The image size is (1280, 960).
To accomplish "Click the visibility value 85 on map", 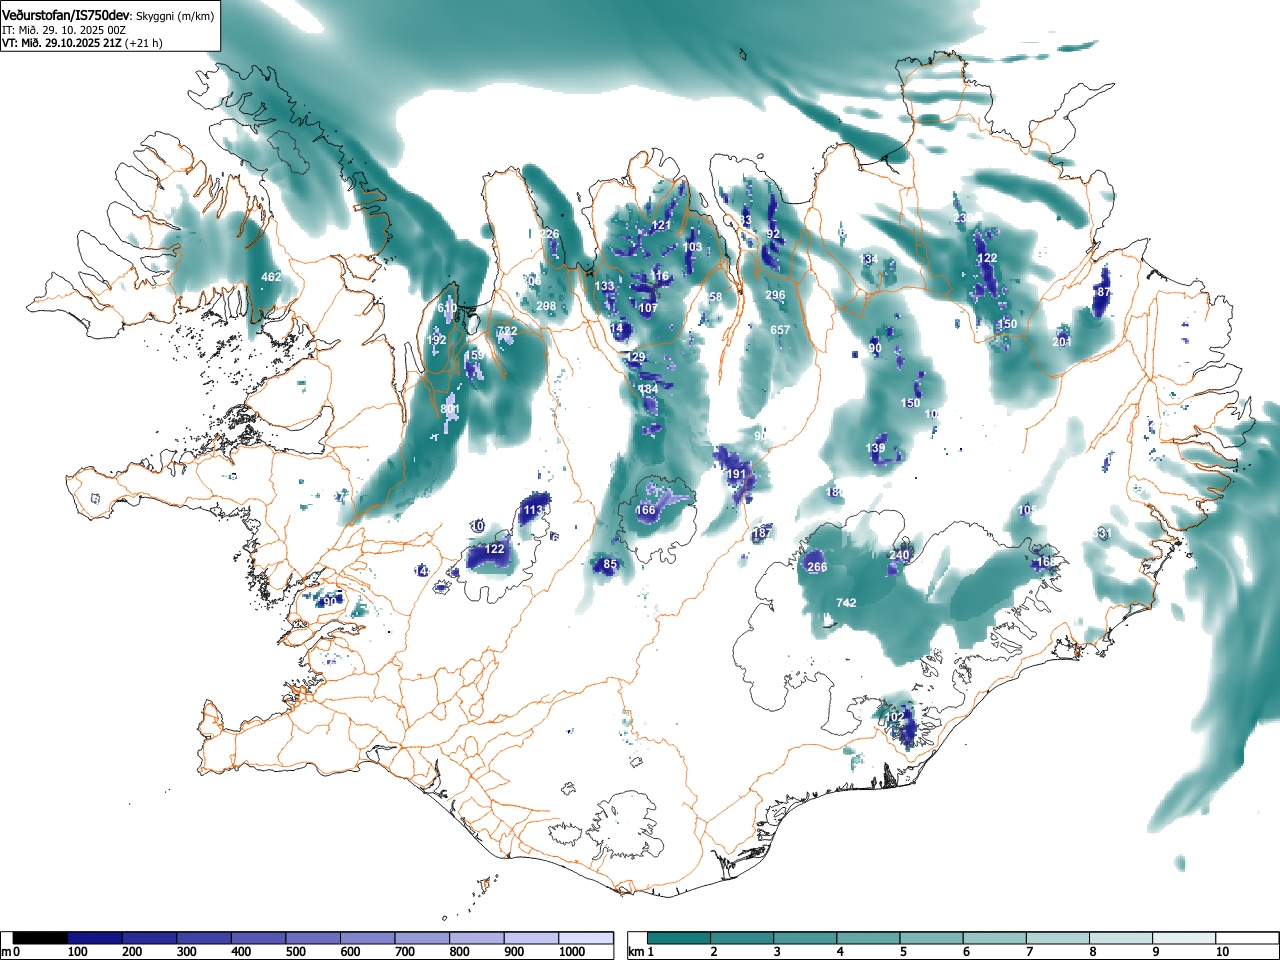I will [610, 565].
